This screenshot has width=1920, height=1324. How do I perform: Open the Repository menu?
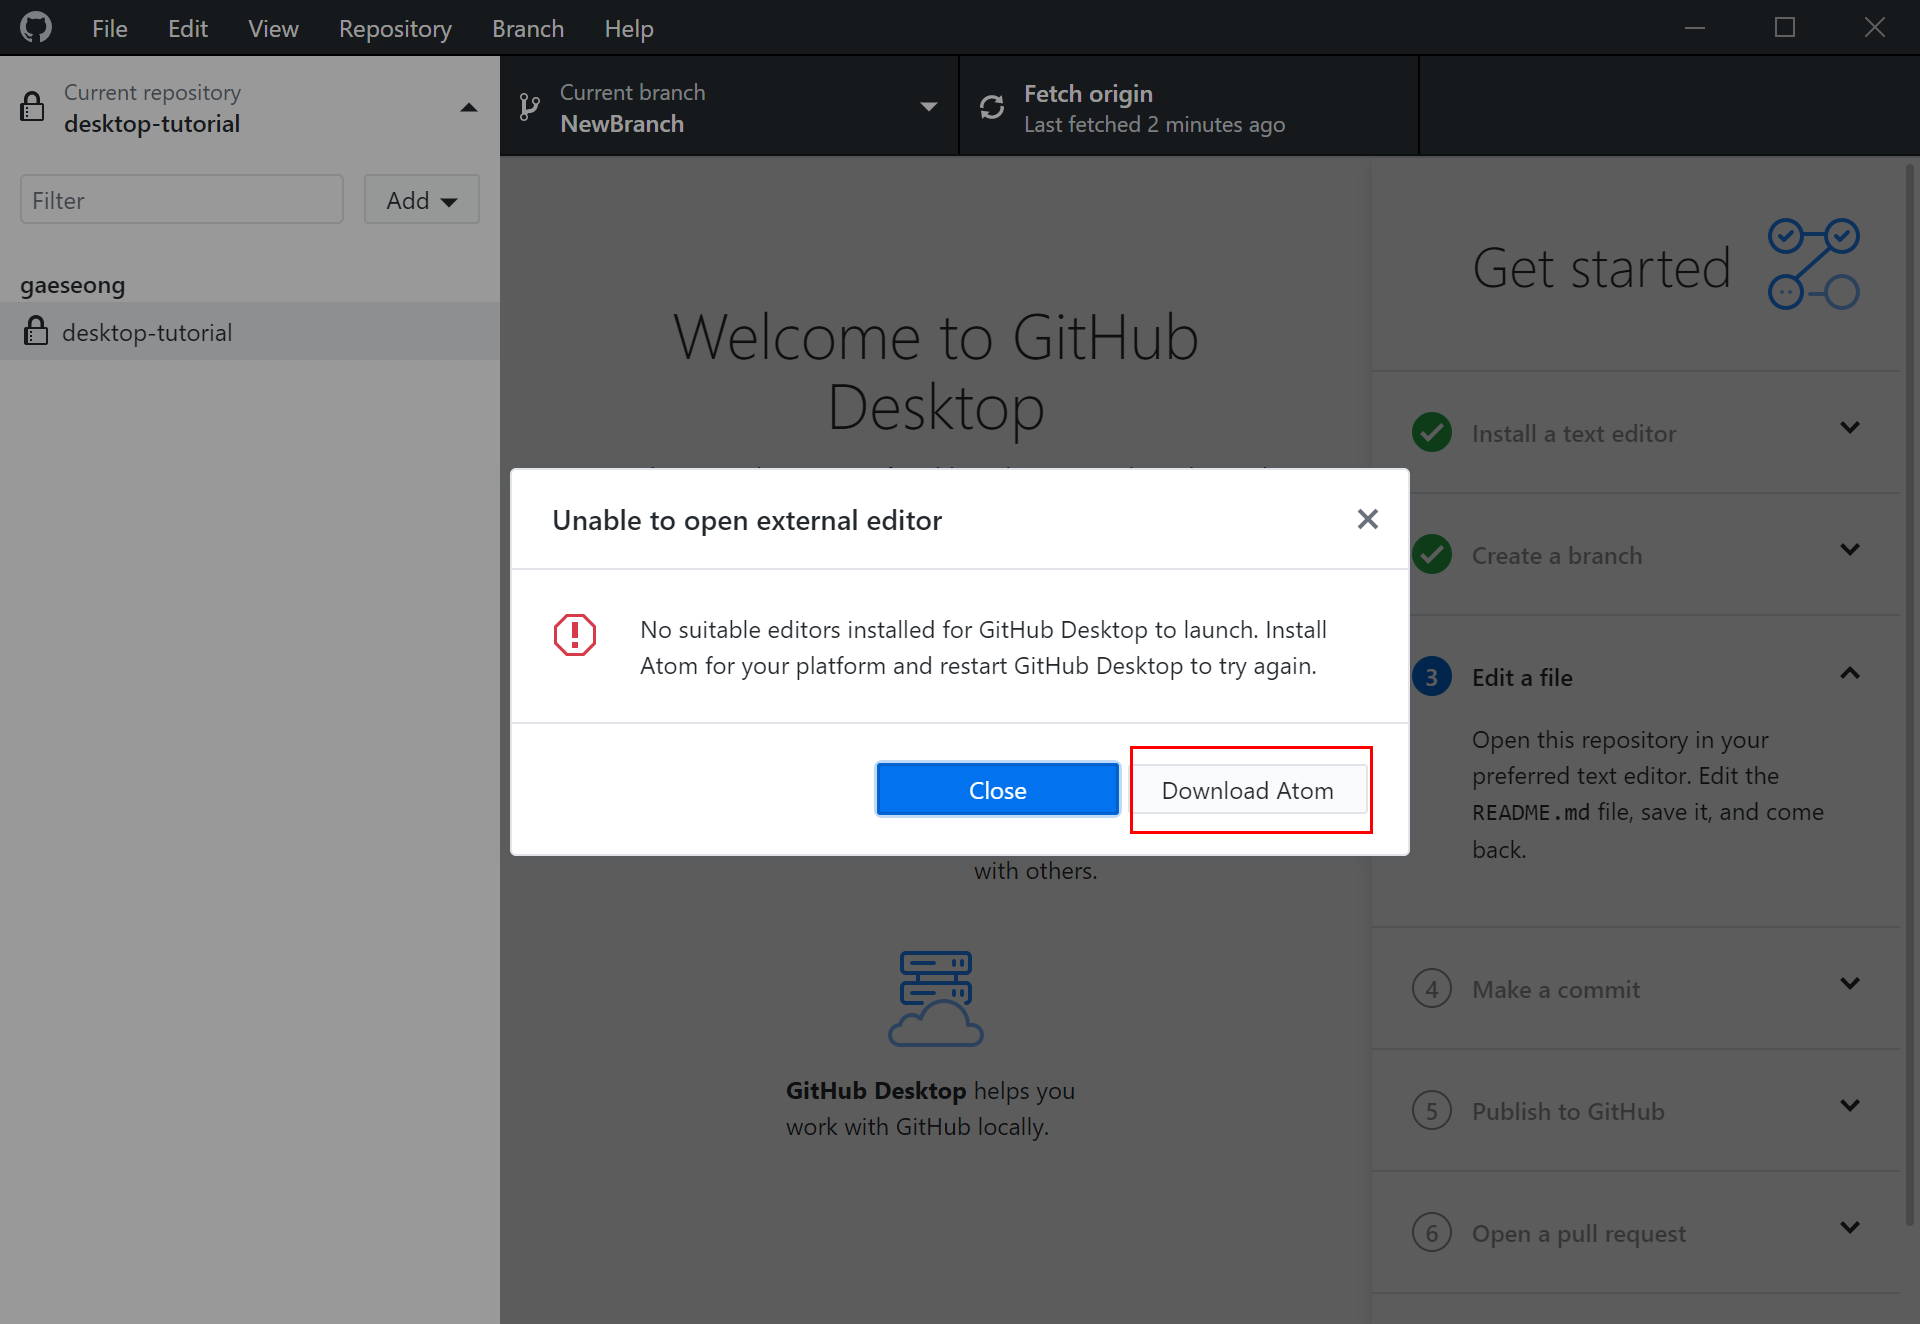pos(395,28)
